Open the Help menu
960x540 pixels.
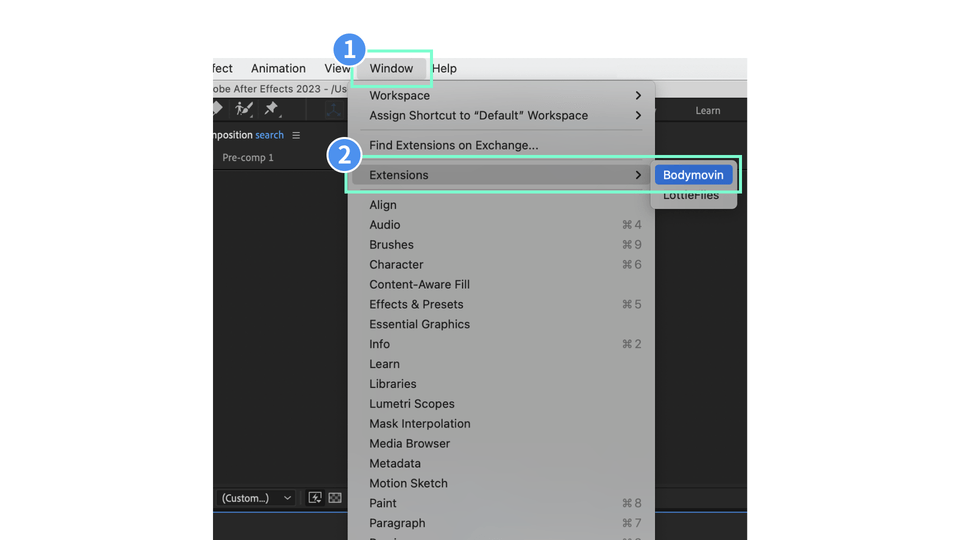(x=444, y=69)
